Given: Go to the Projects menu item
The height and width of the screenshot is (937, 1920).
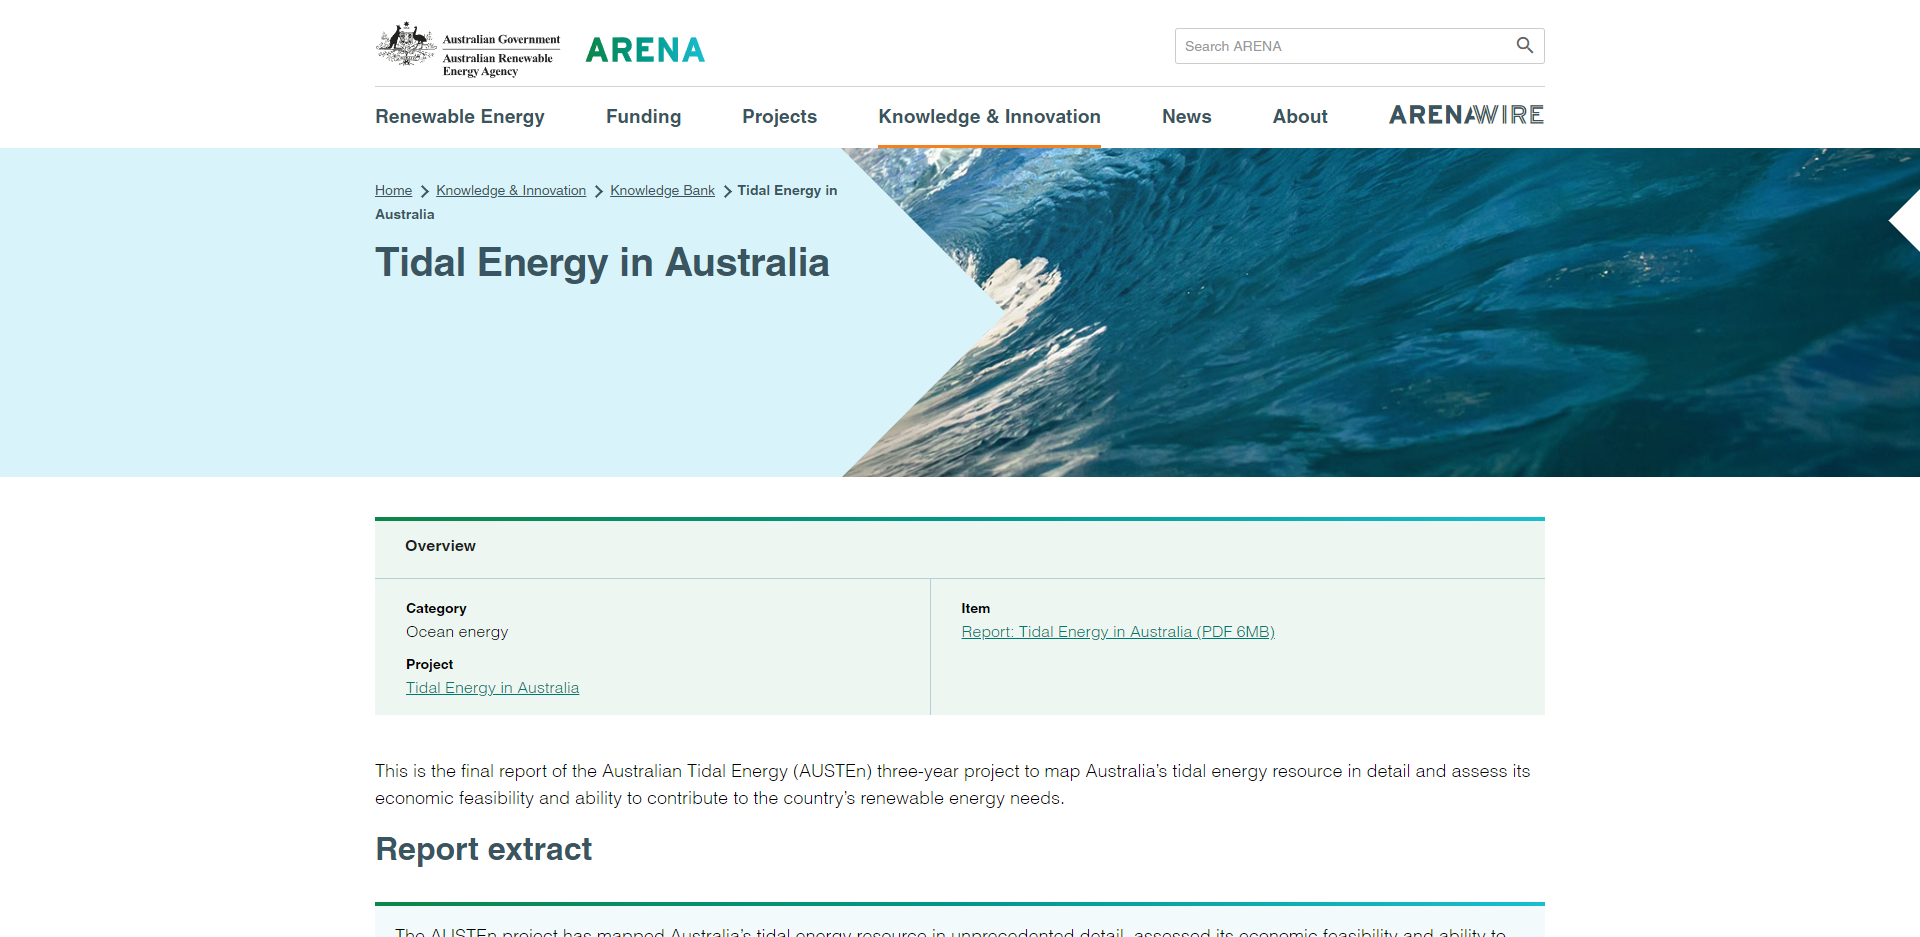Looking at the screenshot, I should (779, 117).
